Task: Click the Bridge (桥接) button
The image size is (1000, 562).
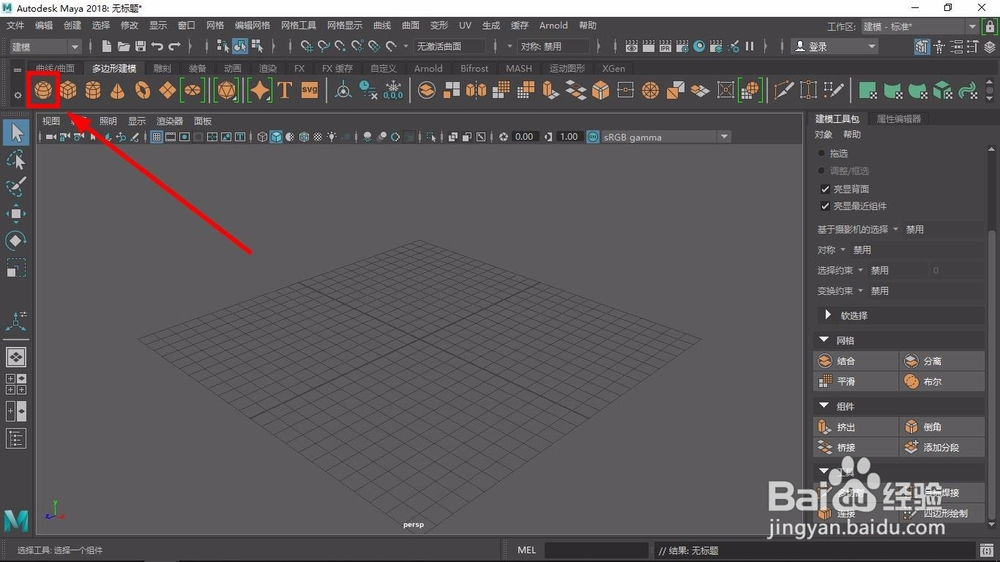Action: (x=855, y=447)
